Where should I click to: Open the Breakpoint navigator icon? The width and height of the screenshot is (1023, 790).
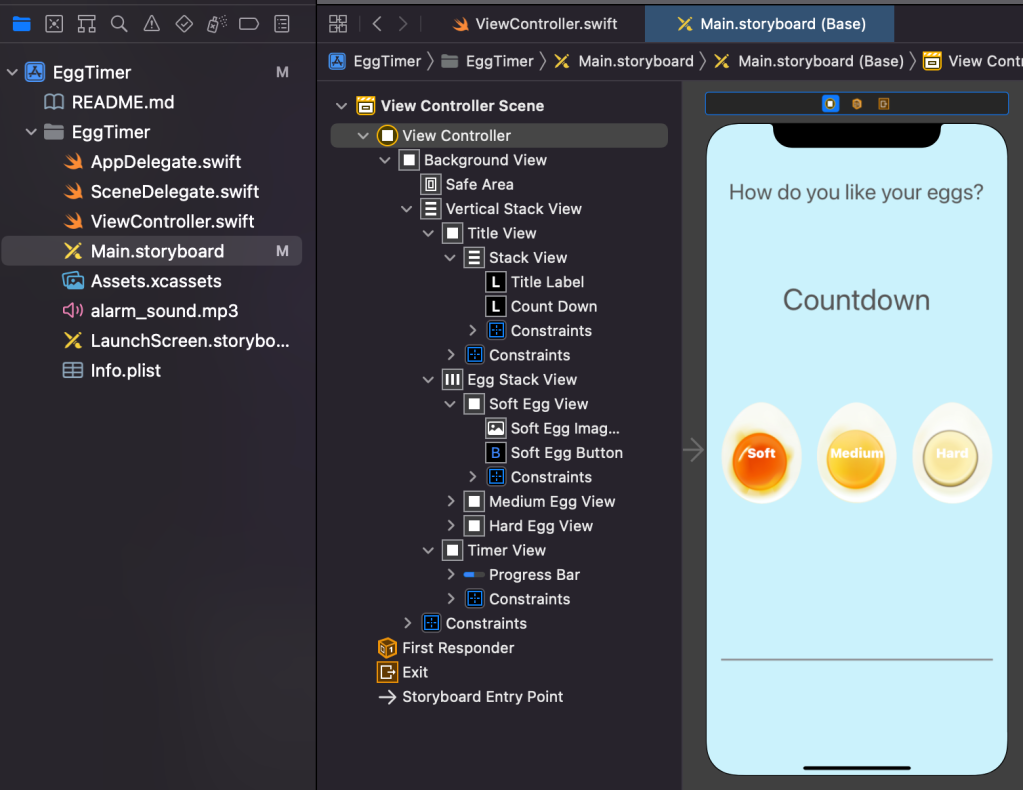pyautogui.click(x=249, y=23)
